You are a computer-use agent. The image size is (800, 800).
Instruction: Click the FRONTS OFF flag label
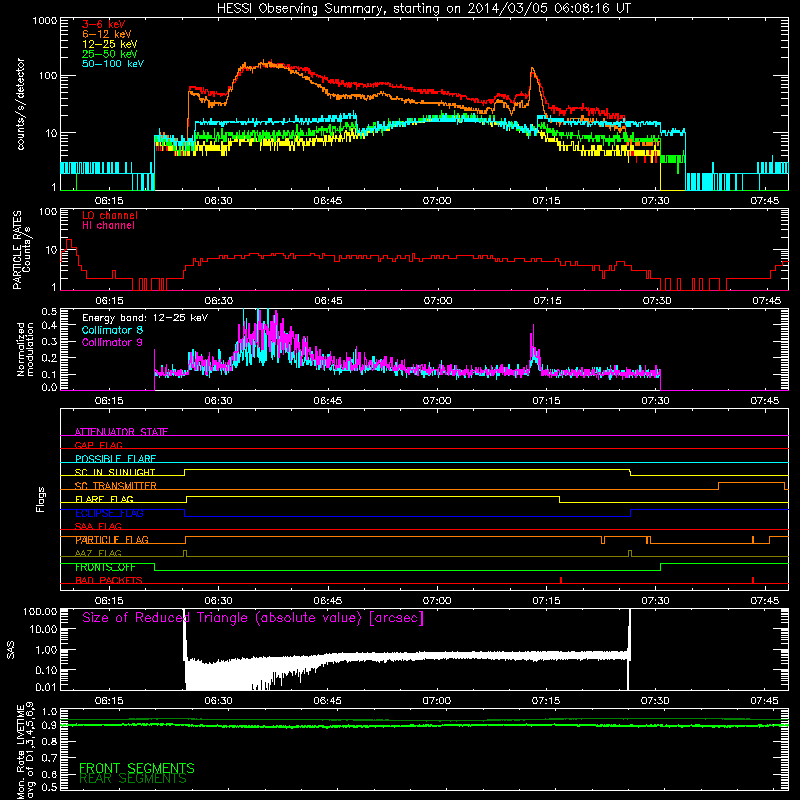pos(105,567)
